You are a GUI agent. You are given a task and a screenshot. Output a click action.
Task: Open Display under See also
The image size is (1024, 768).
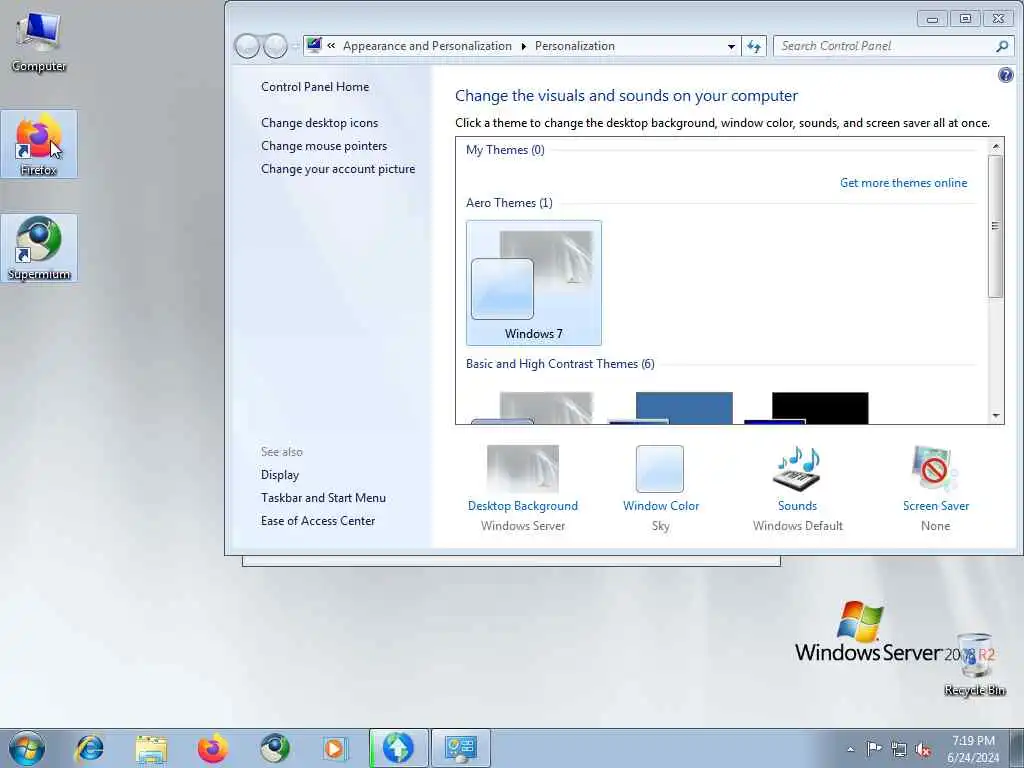point(280,475)
